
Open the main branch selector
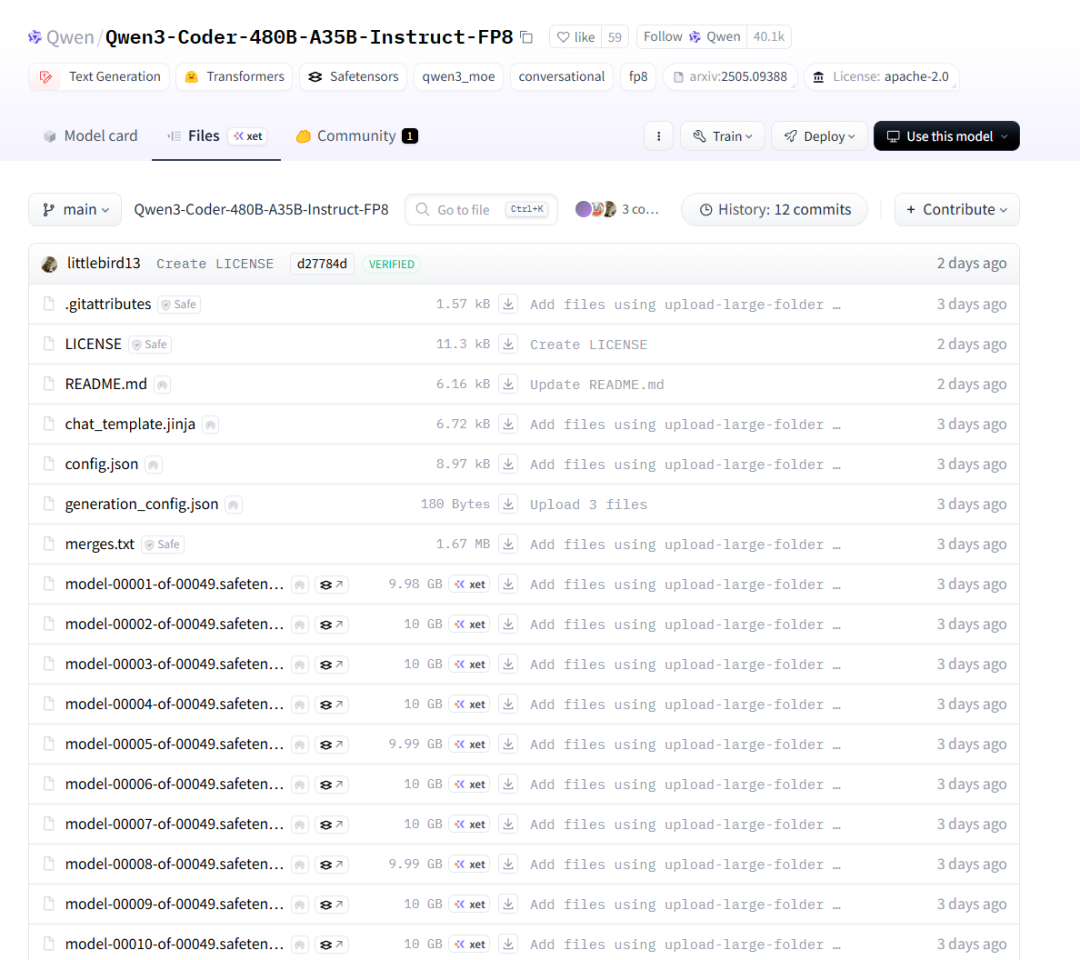[x=75, y=209]
